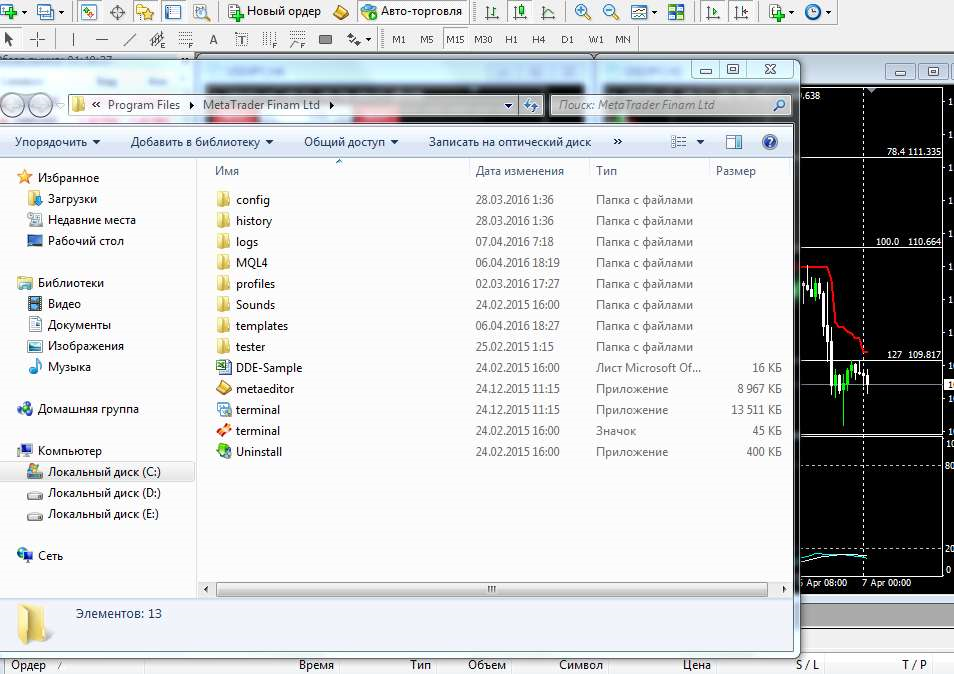
Task: Launch MetaEditor via yellow book icon
Action: click(x=341, y=11)
